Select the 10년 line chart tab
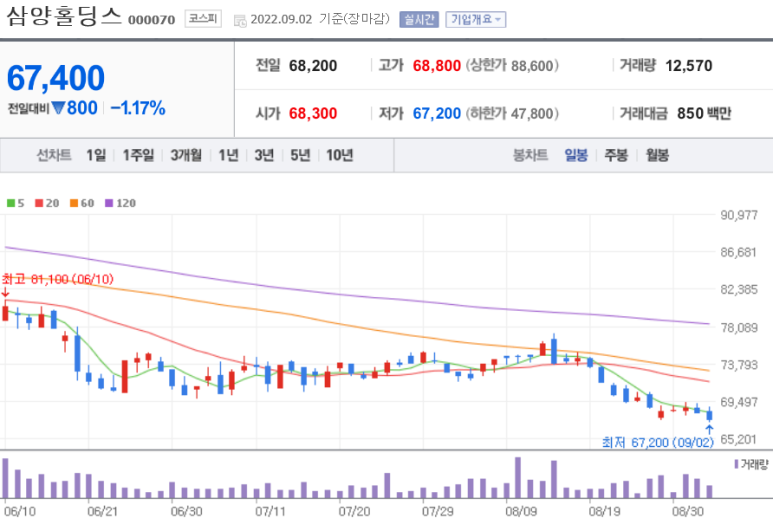This screenshot has width=773, height=518. 340,155
